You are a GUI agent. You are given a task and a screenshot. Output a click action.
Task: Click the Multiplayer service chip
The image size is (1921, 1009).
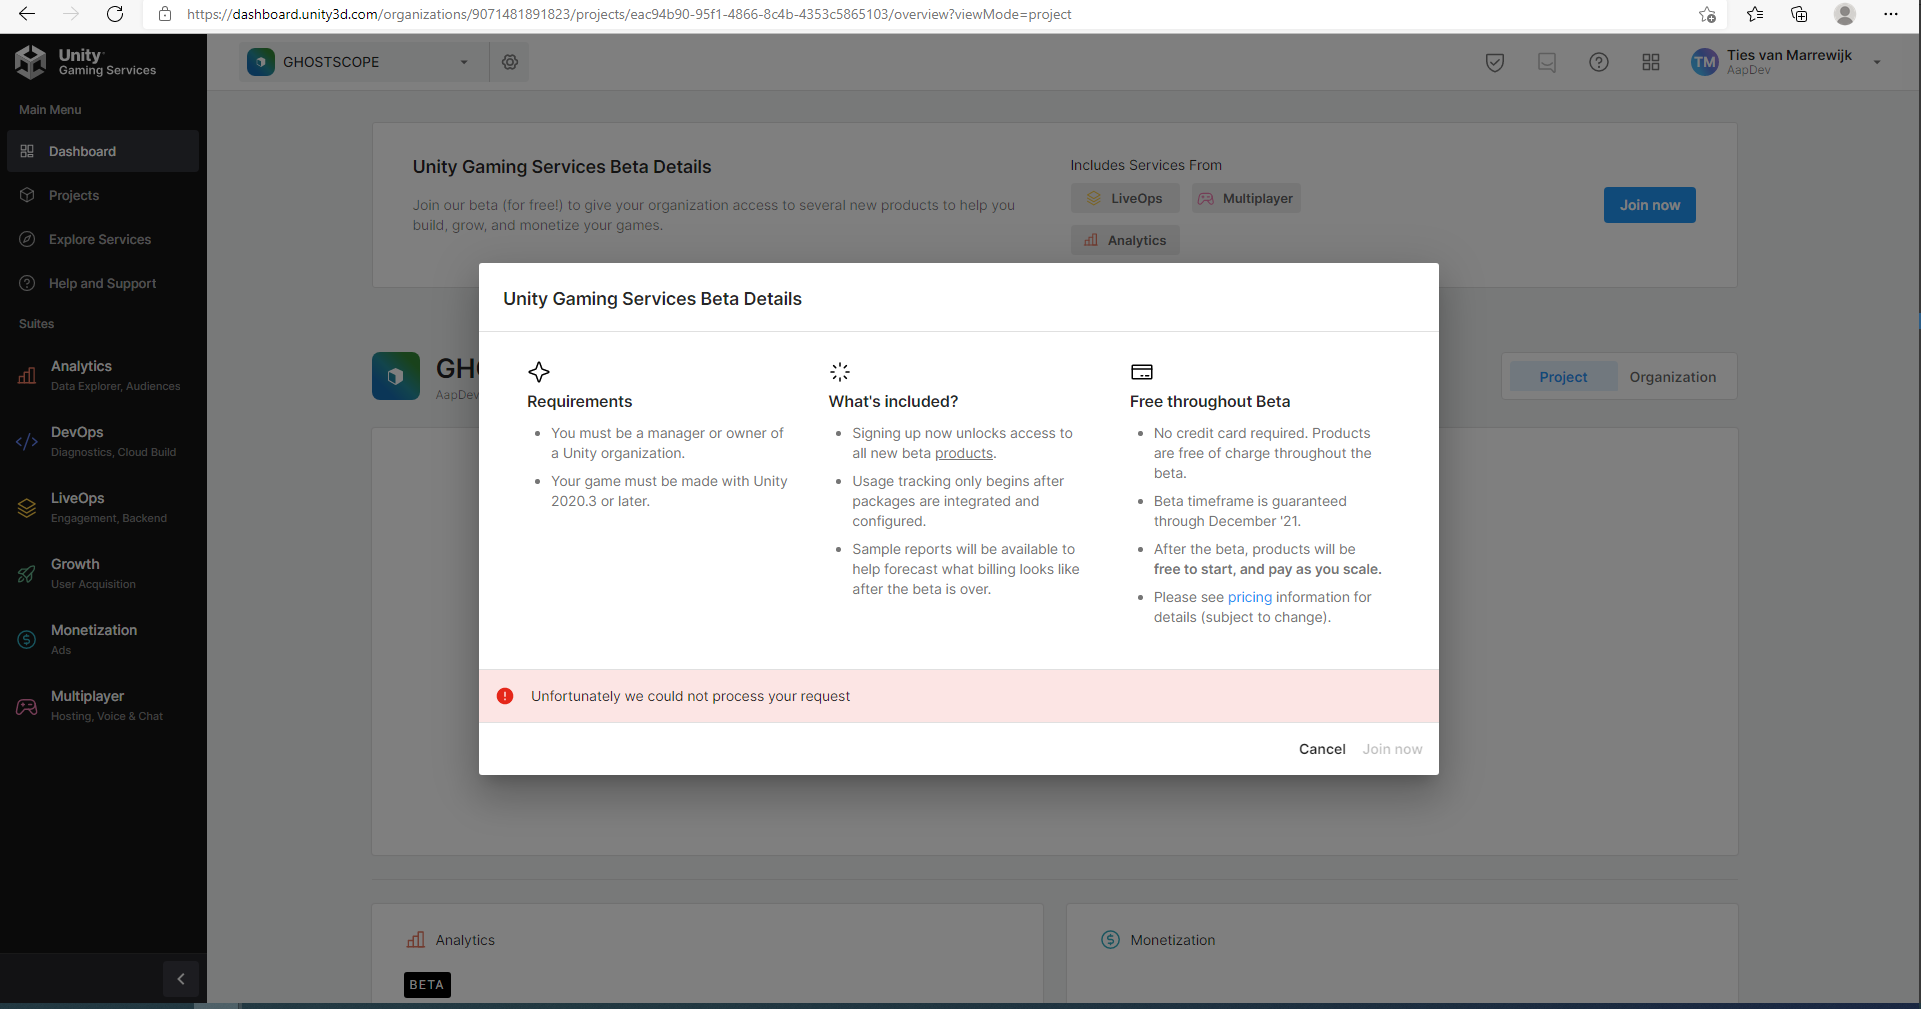(x=1245, y=198)
